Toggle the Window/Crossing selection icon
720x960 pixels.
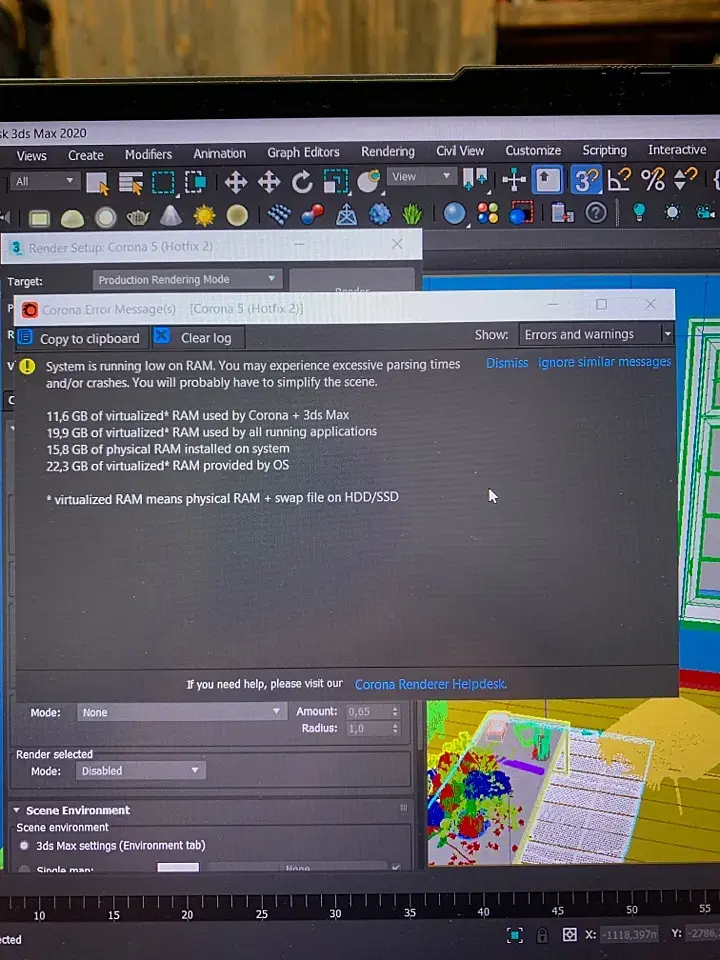[195, 182]
